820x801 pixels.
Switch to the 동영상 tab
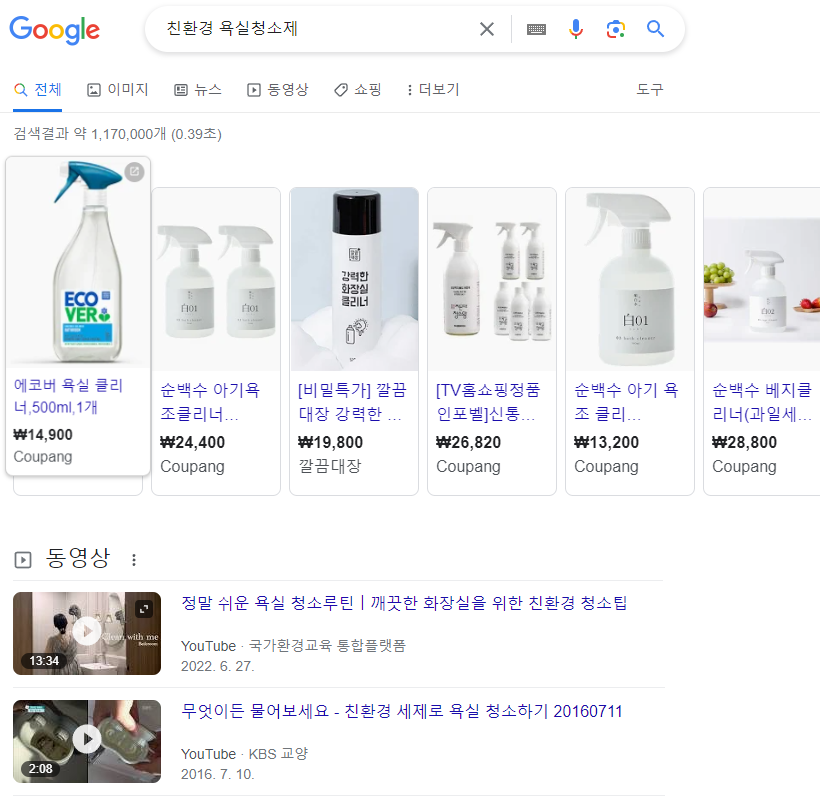pyautogui.click(x=278, y=89)
